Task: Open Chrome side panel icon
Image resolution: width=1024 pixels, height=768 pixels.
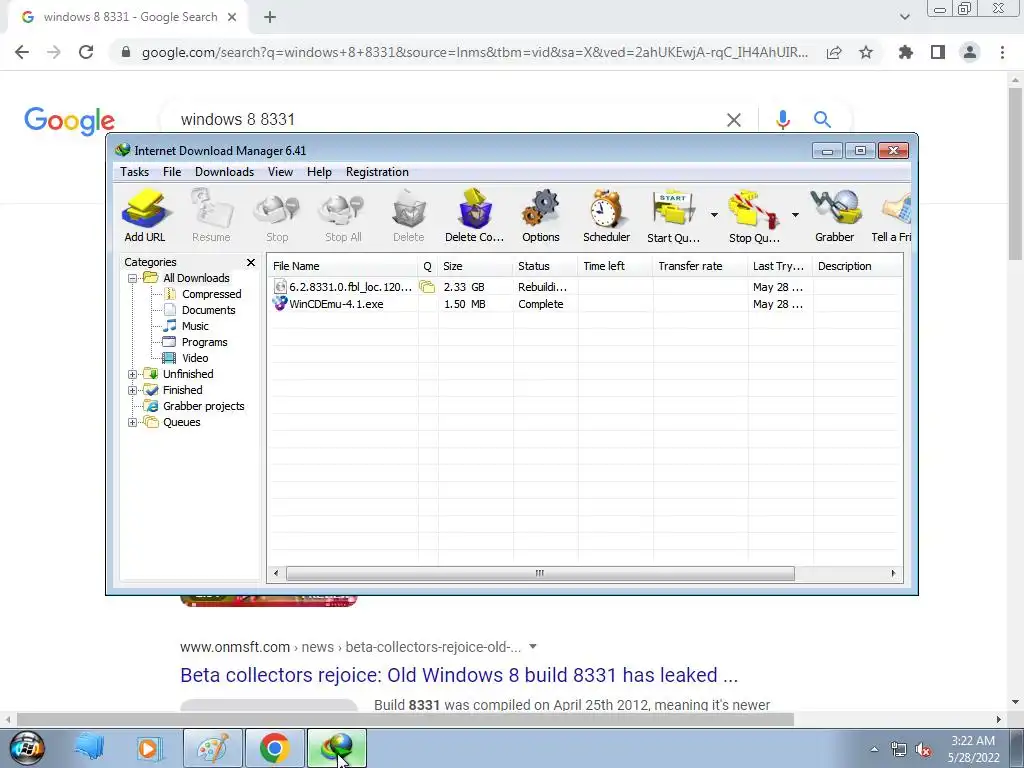Action: (938, 52)
